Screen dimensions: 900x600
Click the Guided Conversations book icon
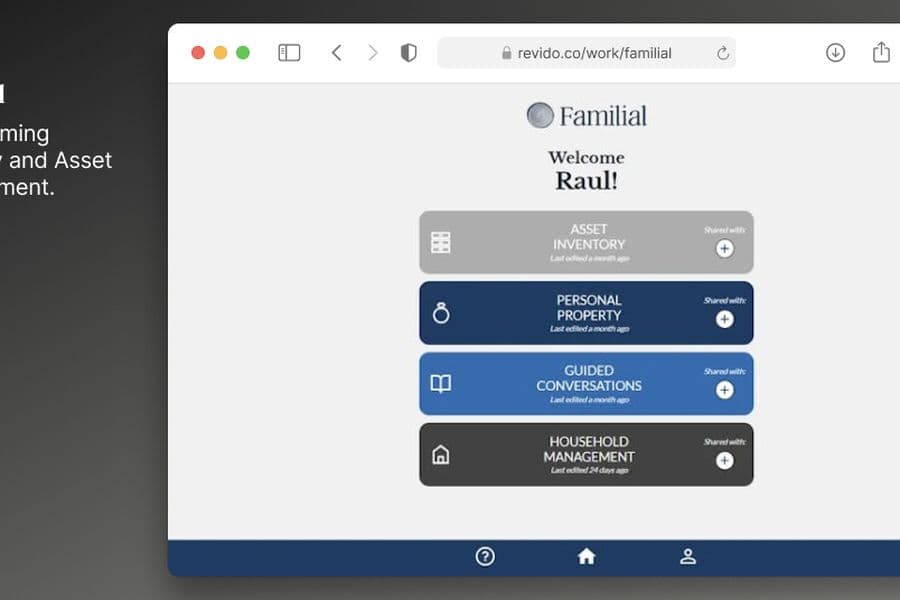tap(441, 384)
